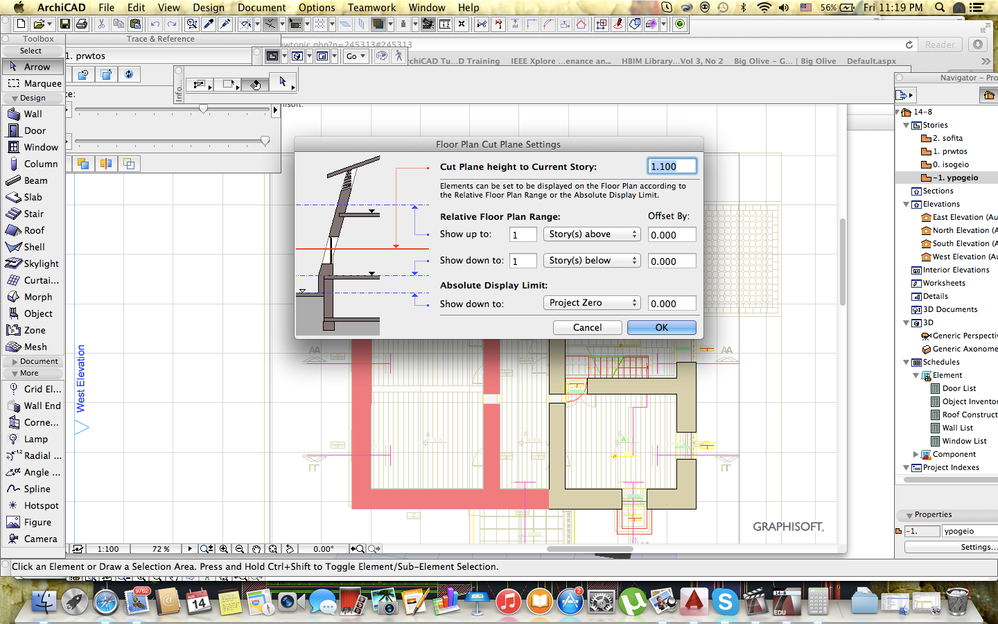
Task: Select the Zone tool
Action: point(34,330)
